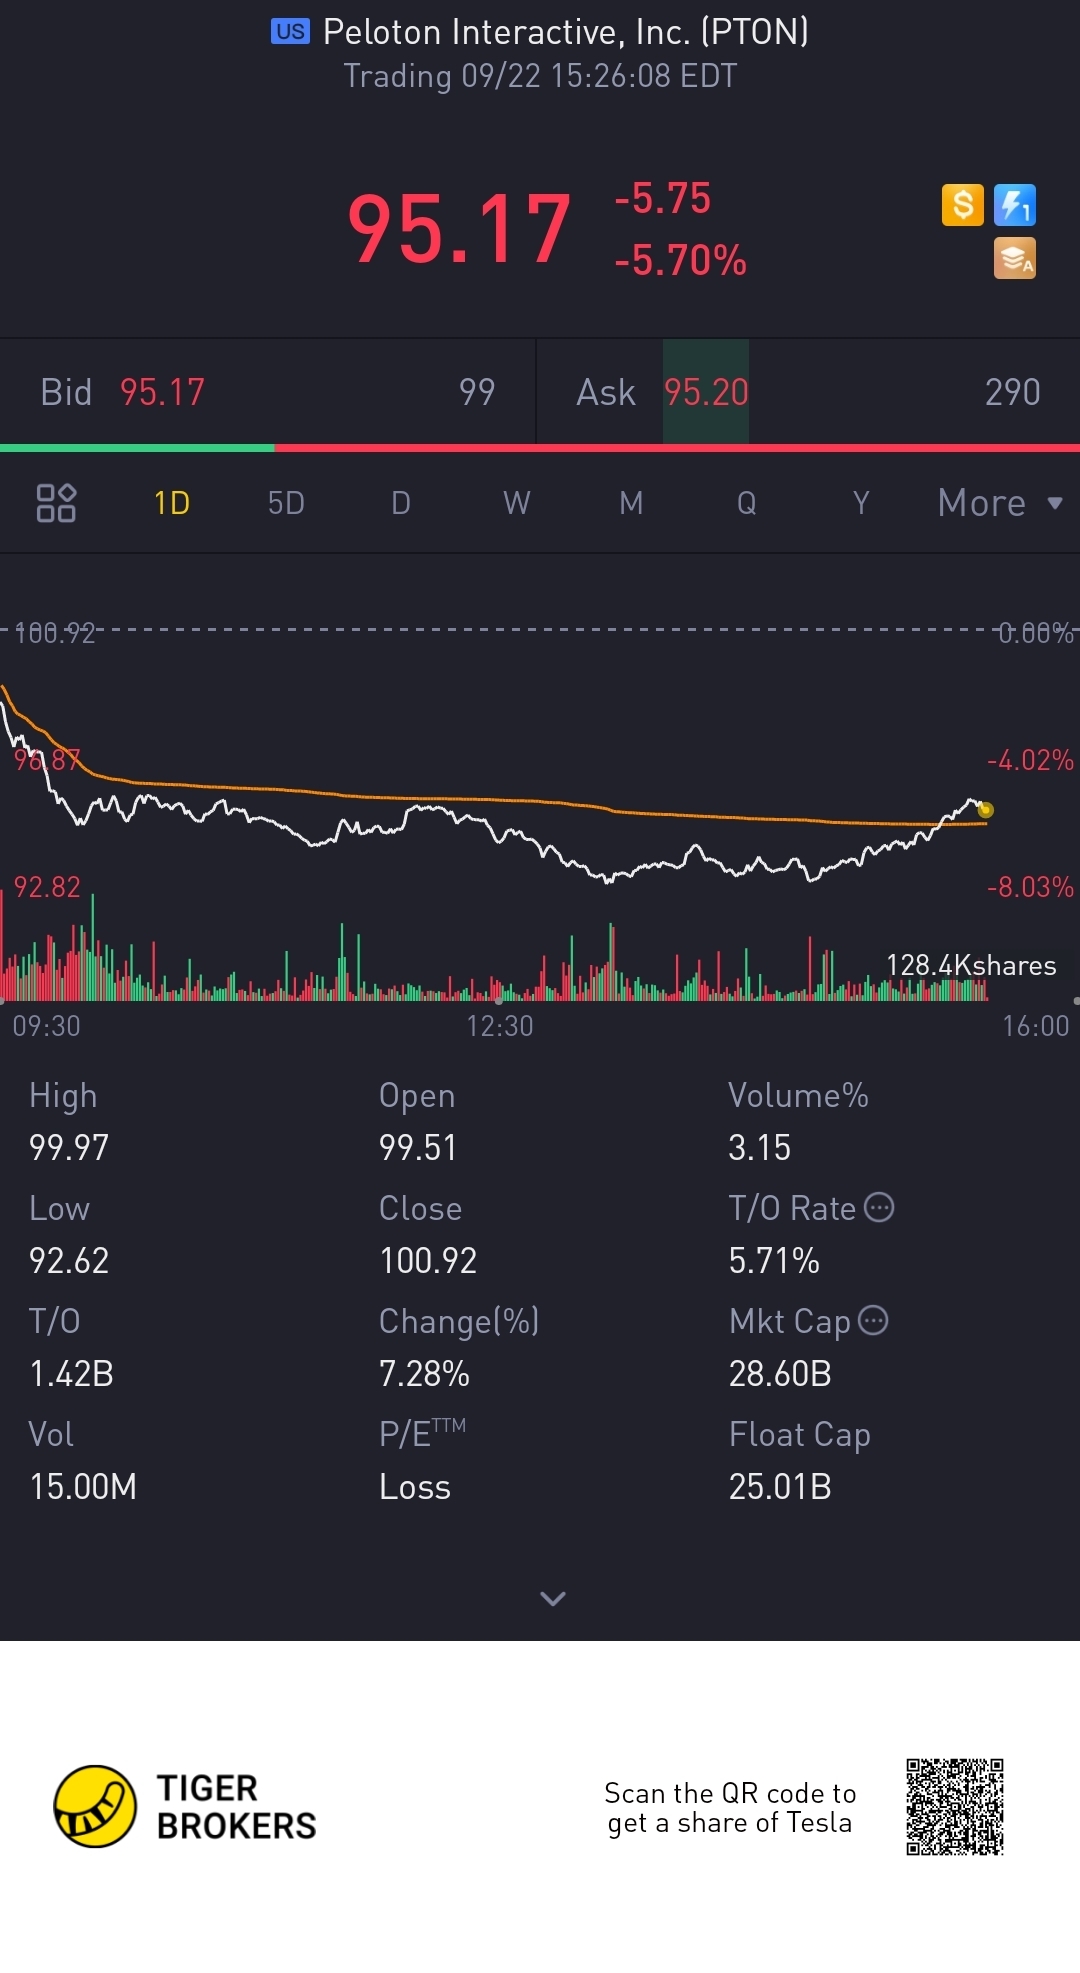Tap the Vol value 15.00M
Screen dimensions: 1080x1973
[x=83, y=1487]
